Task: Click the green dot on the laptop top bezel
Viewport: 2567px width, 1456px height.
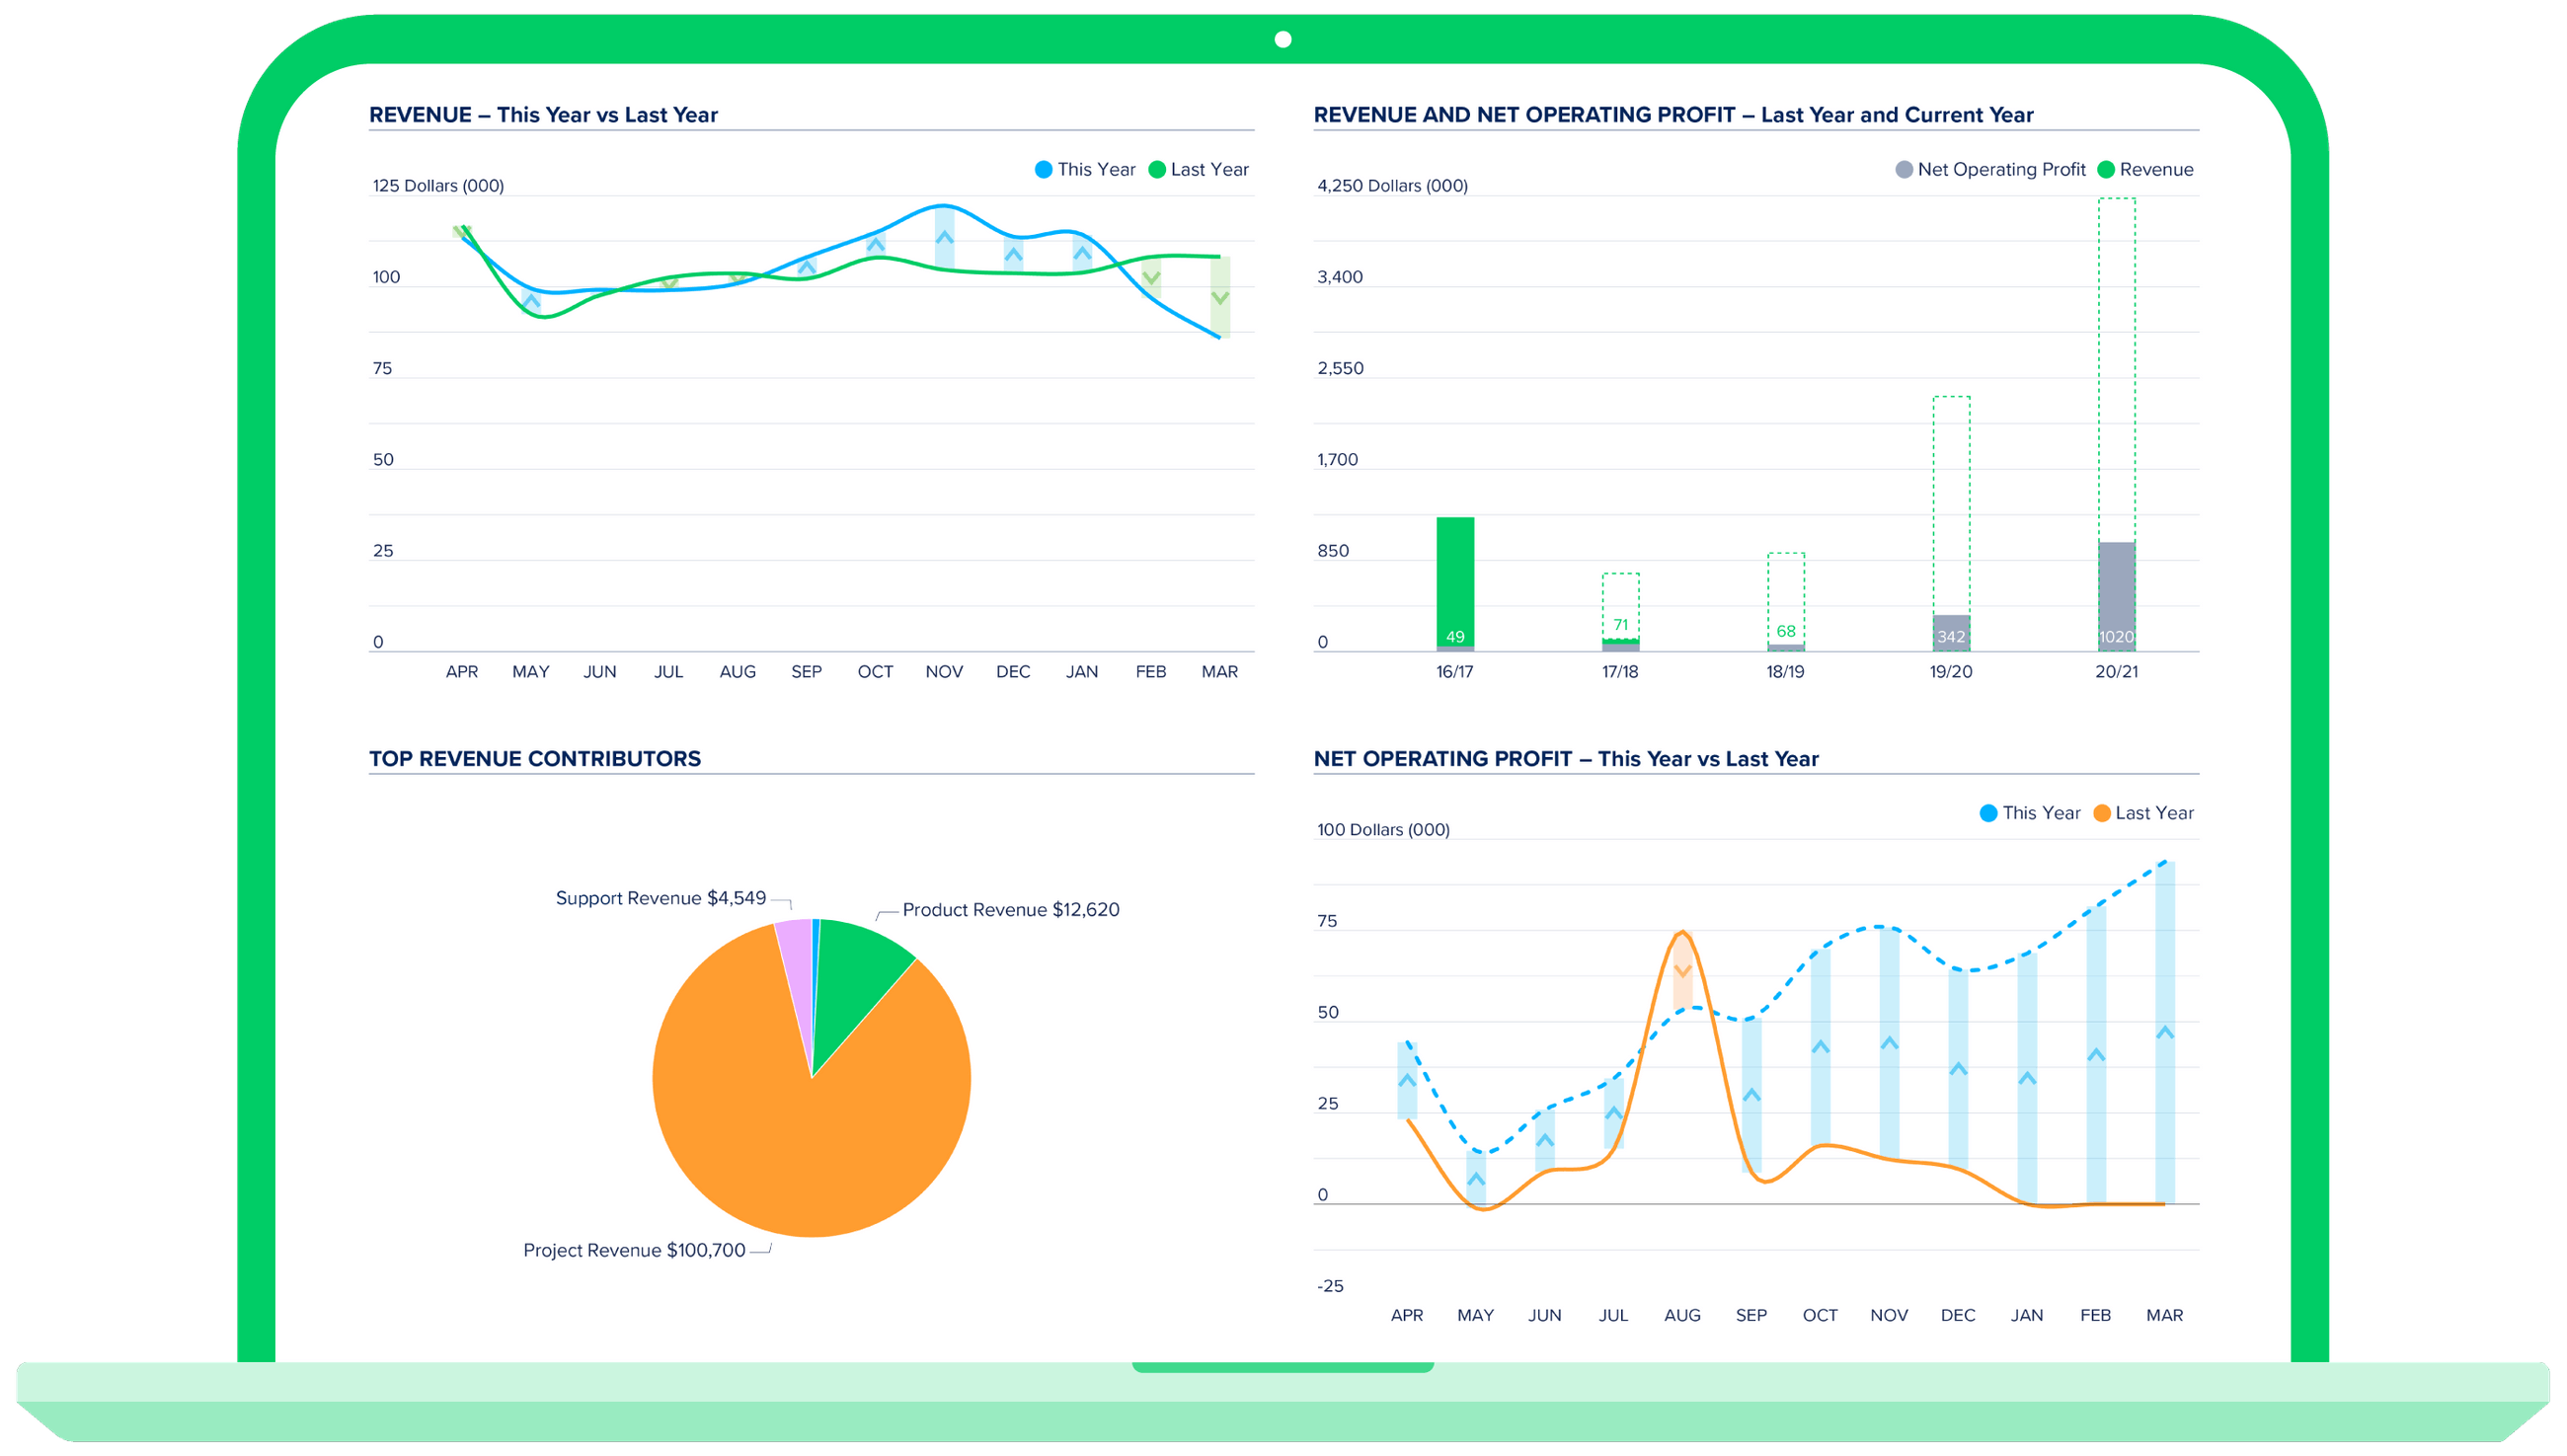Action: (x=1283, y=39)
